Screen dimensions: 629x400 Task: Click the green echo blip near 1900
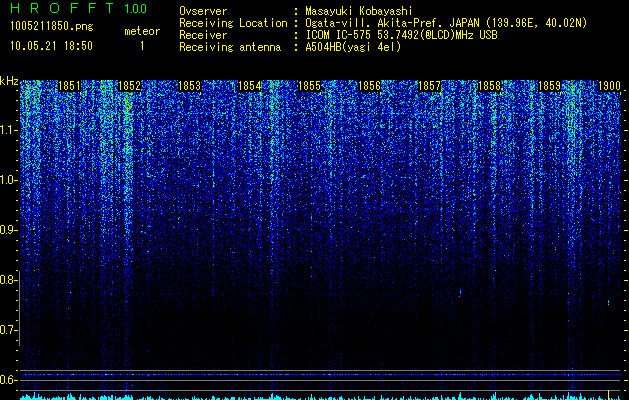click(x=609, y=302)
